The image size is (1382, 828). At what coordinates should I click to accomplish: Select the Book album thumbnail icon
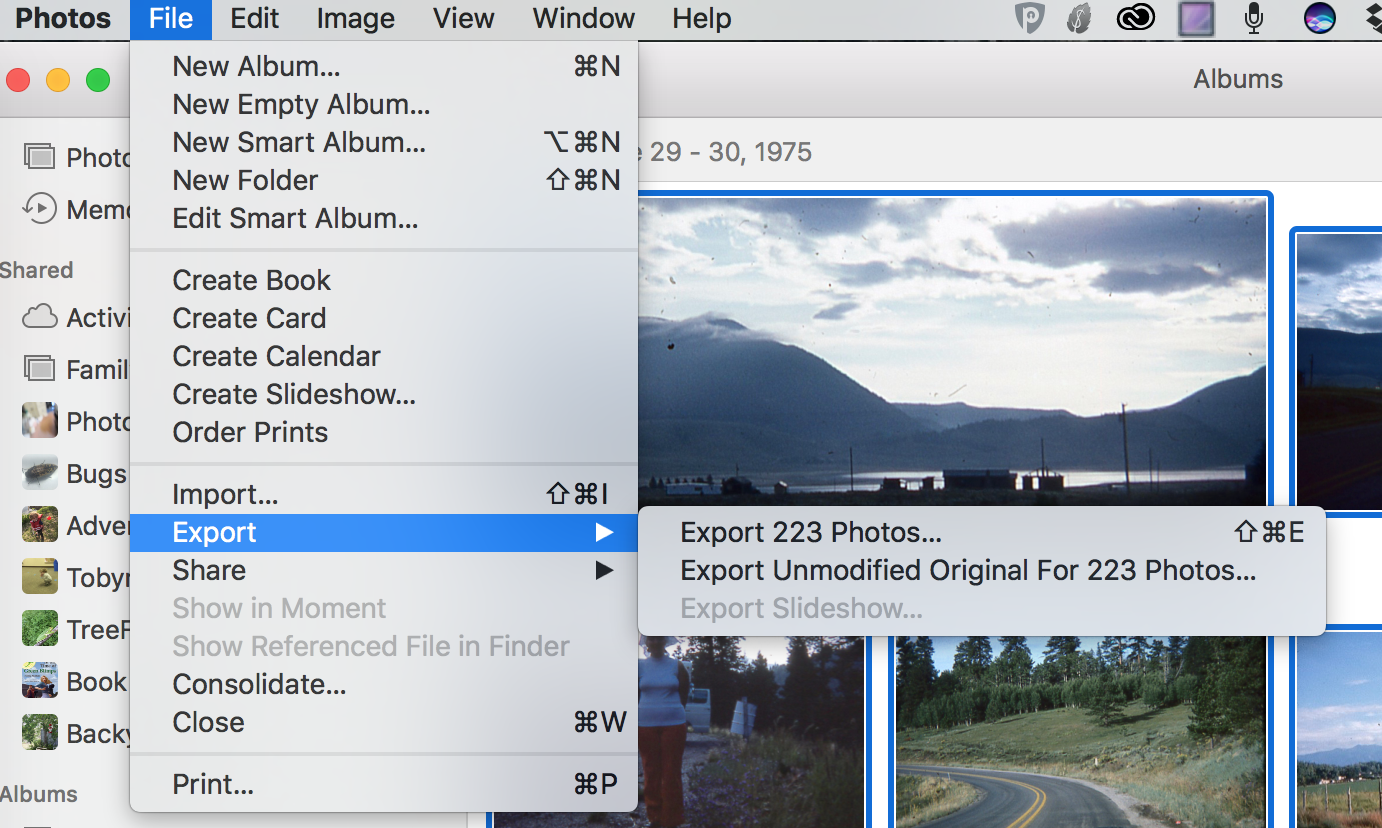click(x=39, y=680)
